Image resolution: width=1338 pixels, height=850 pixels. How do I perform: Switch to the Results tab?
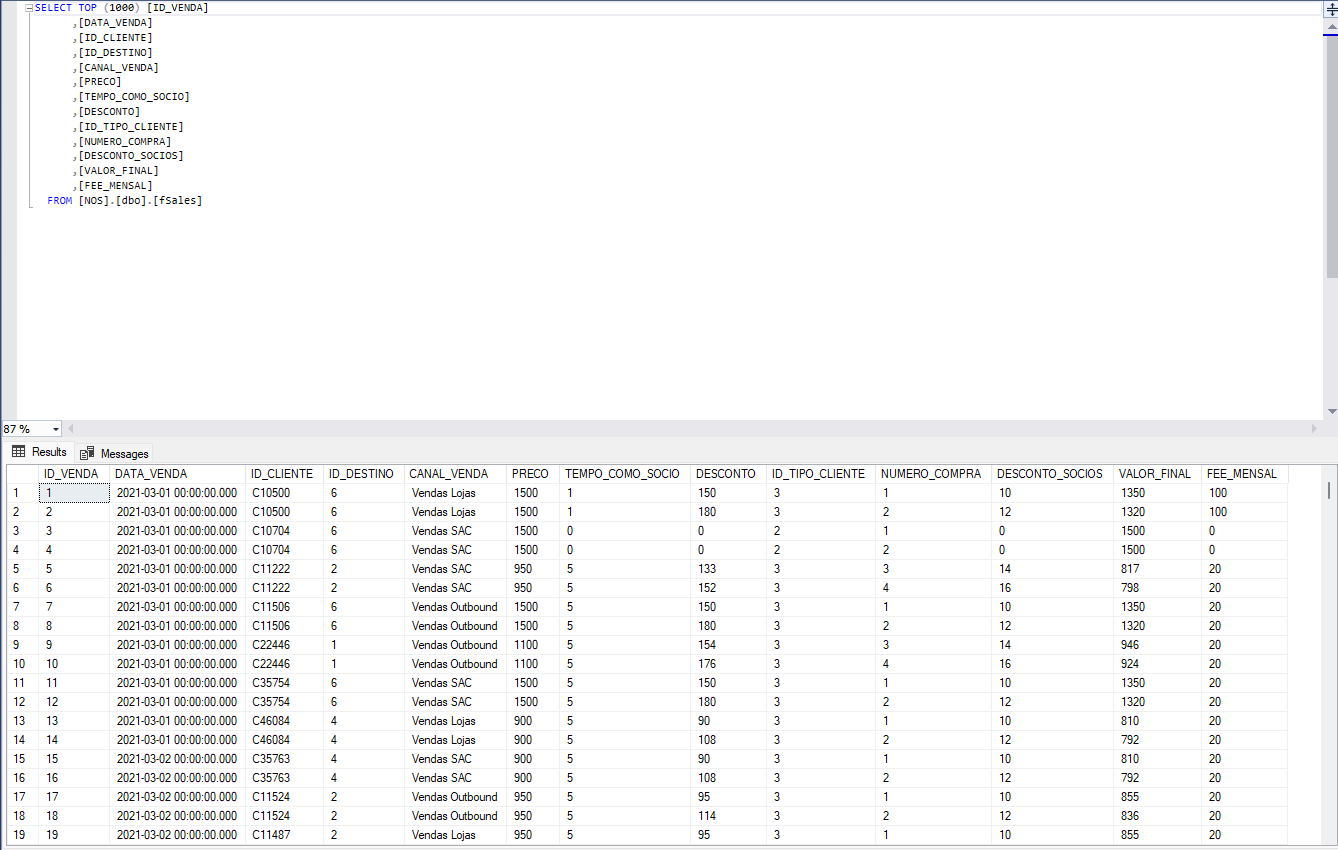38,452
